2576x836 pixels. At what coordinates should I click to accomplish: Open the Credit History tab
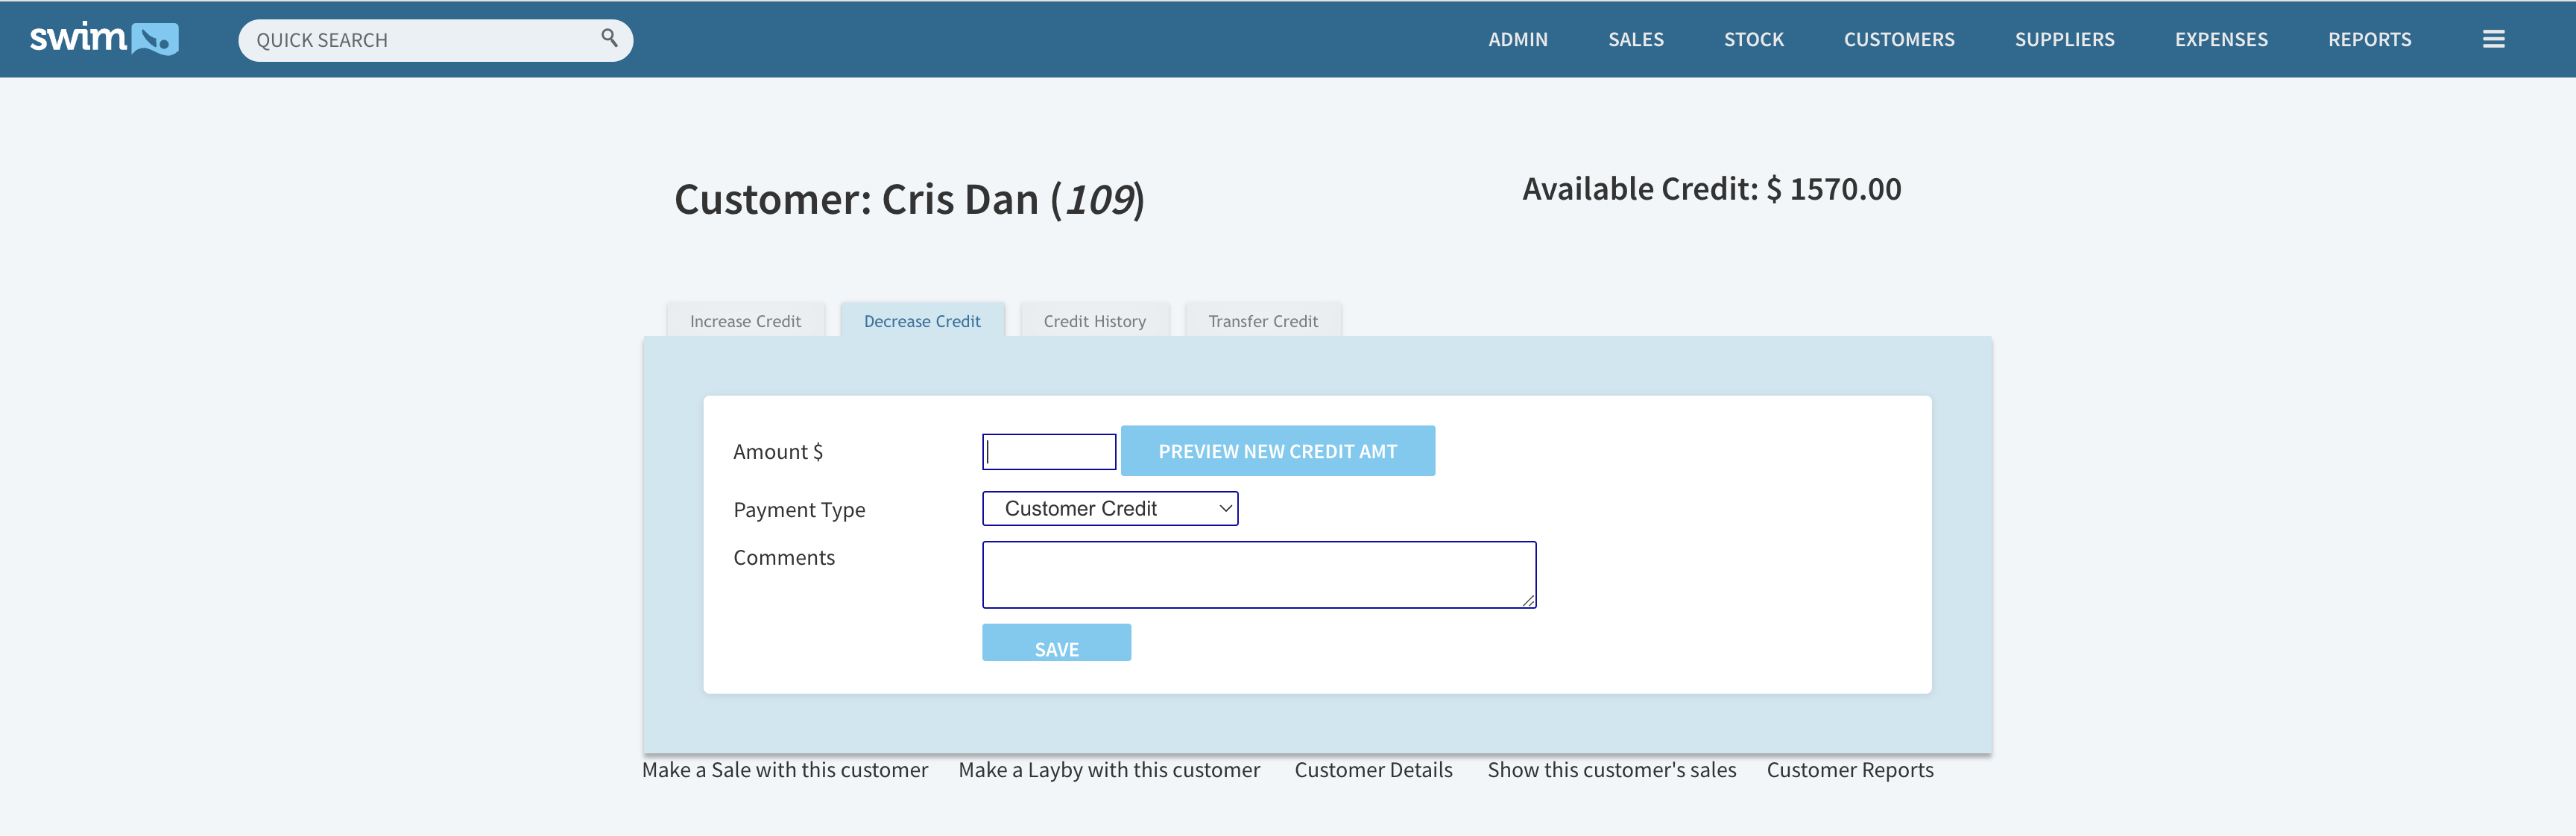point(1094,321)
